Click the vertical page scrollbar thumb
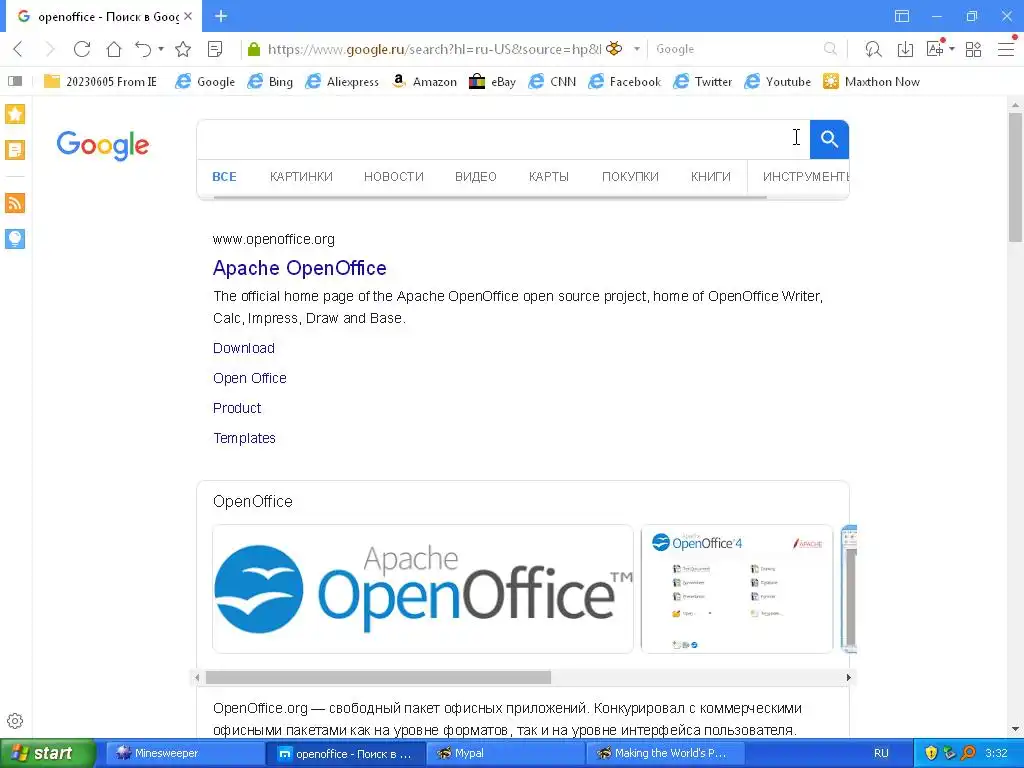The height and width of the screenshot is (768, 1024). (x=1015, y=178)
